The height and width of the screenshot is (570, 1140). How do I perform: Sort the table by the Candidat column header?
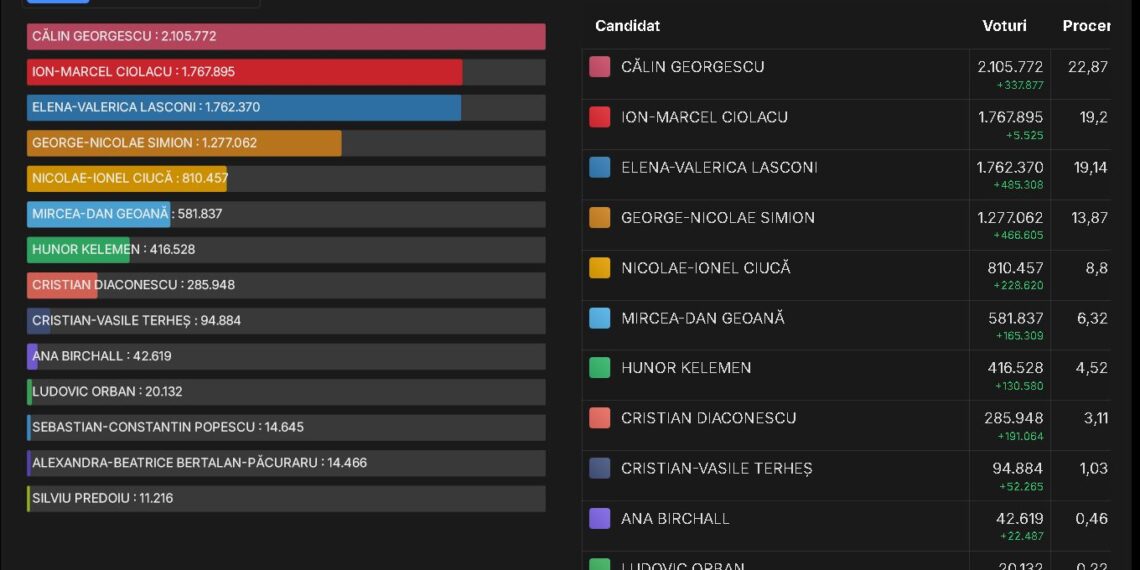[627, 26]
